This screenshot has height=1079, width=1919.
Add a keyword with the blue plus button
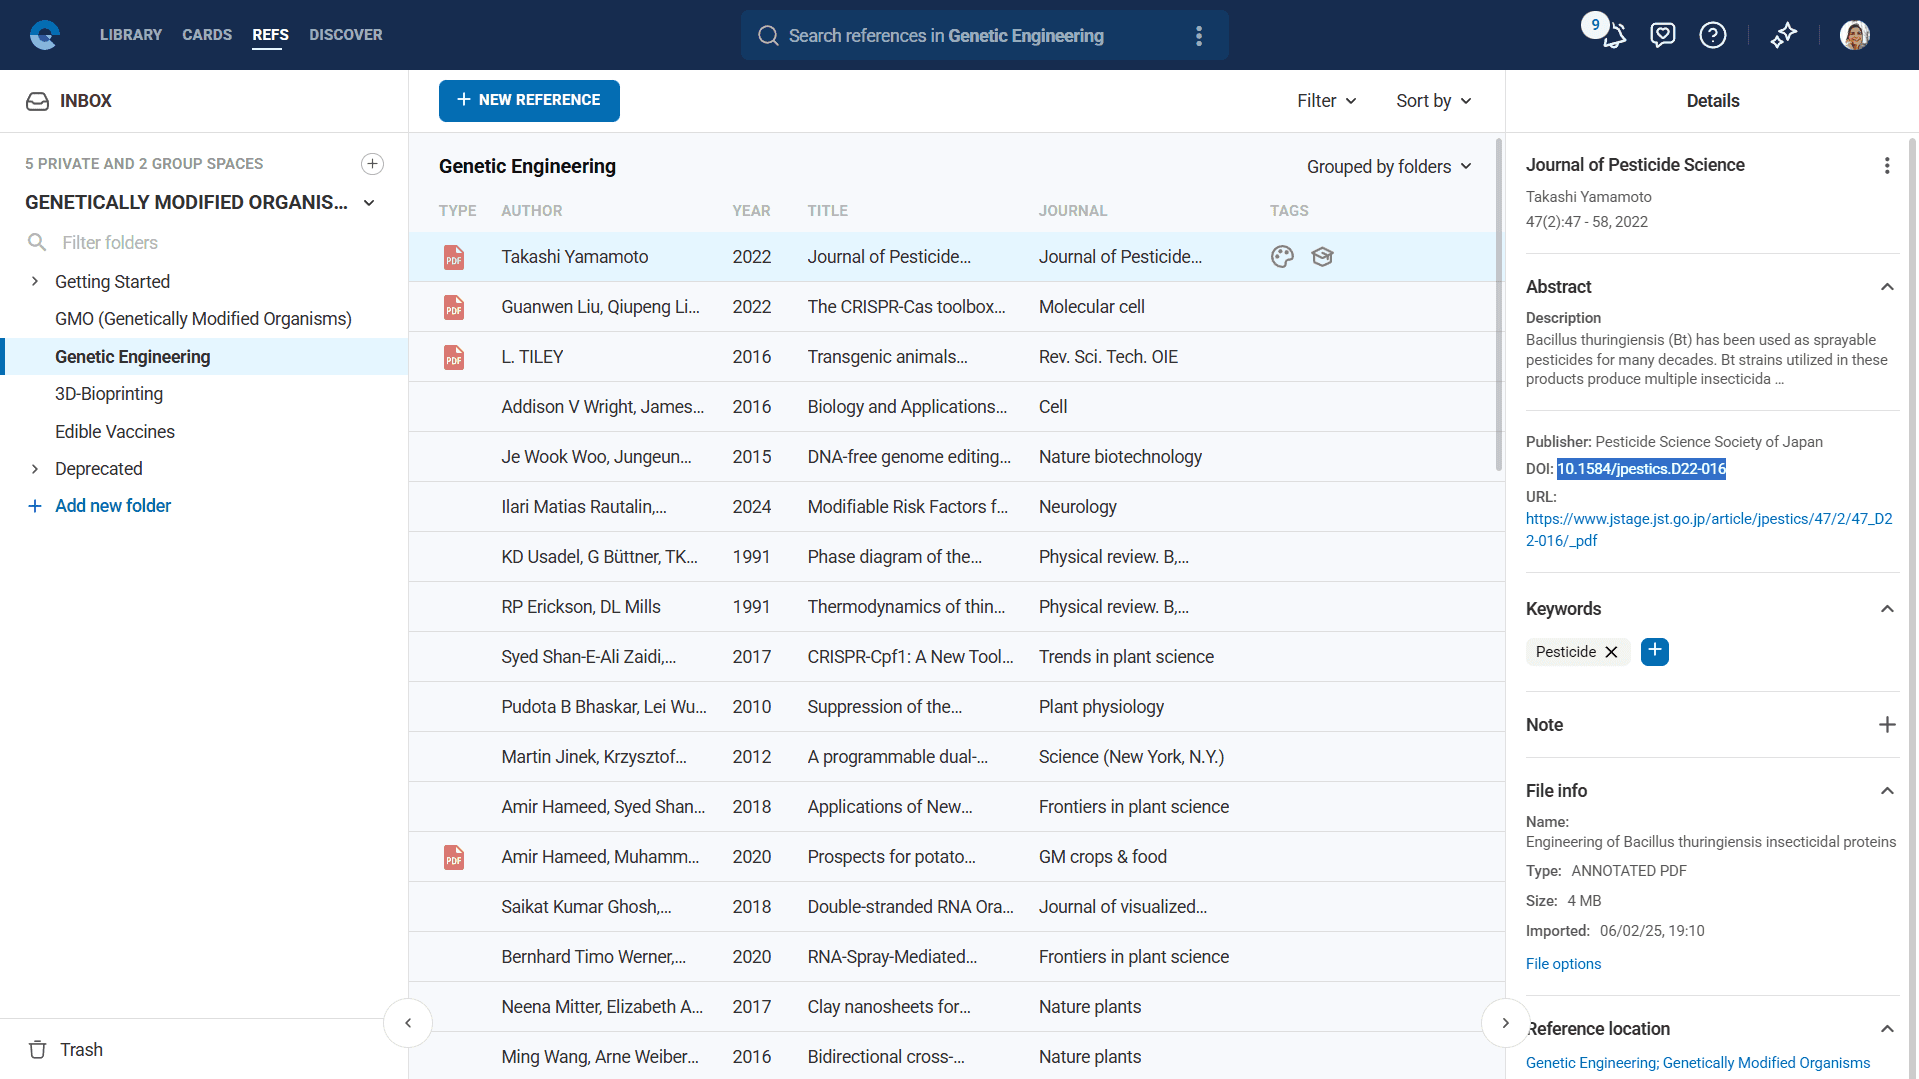(1654, 652)
